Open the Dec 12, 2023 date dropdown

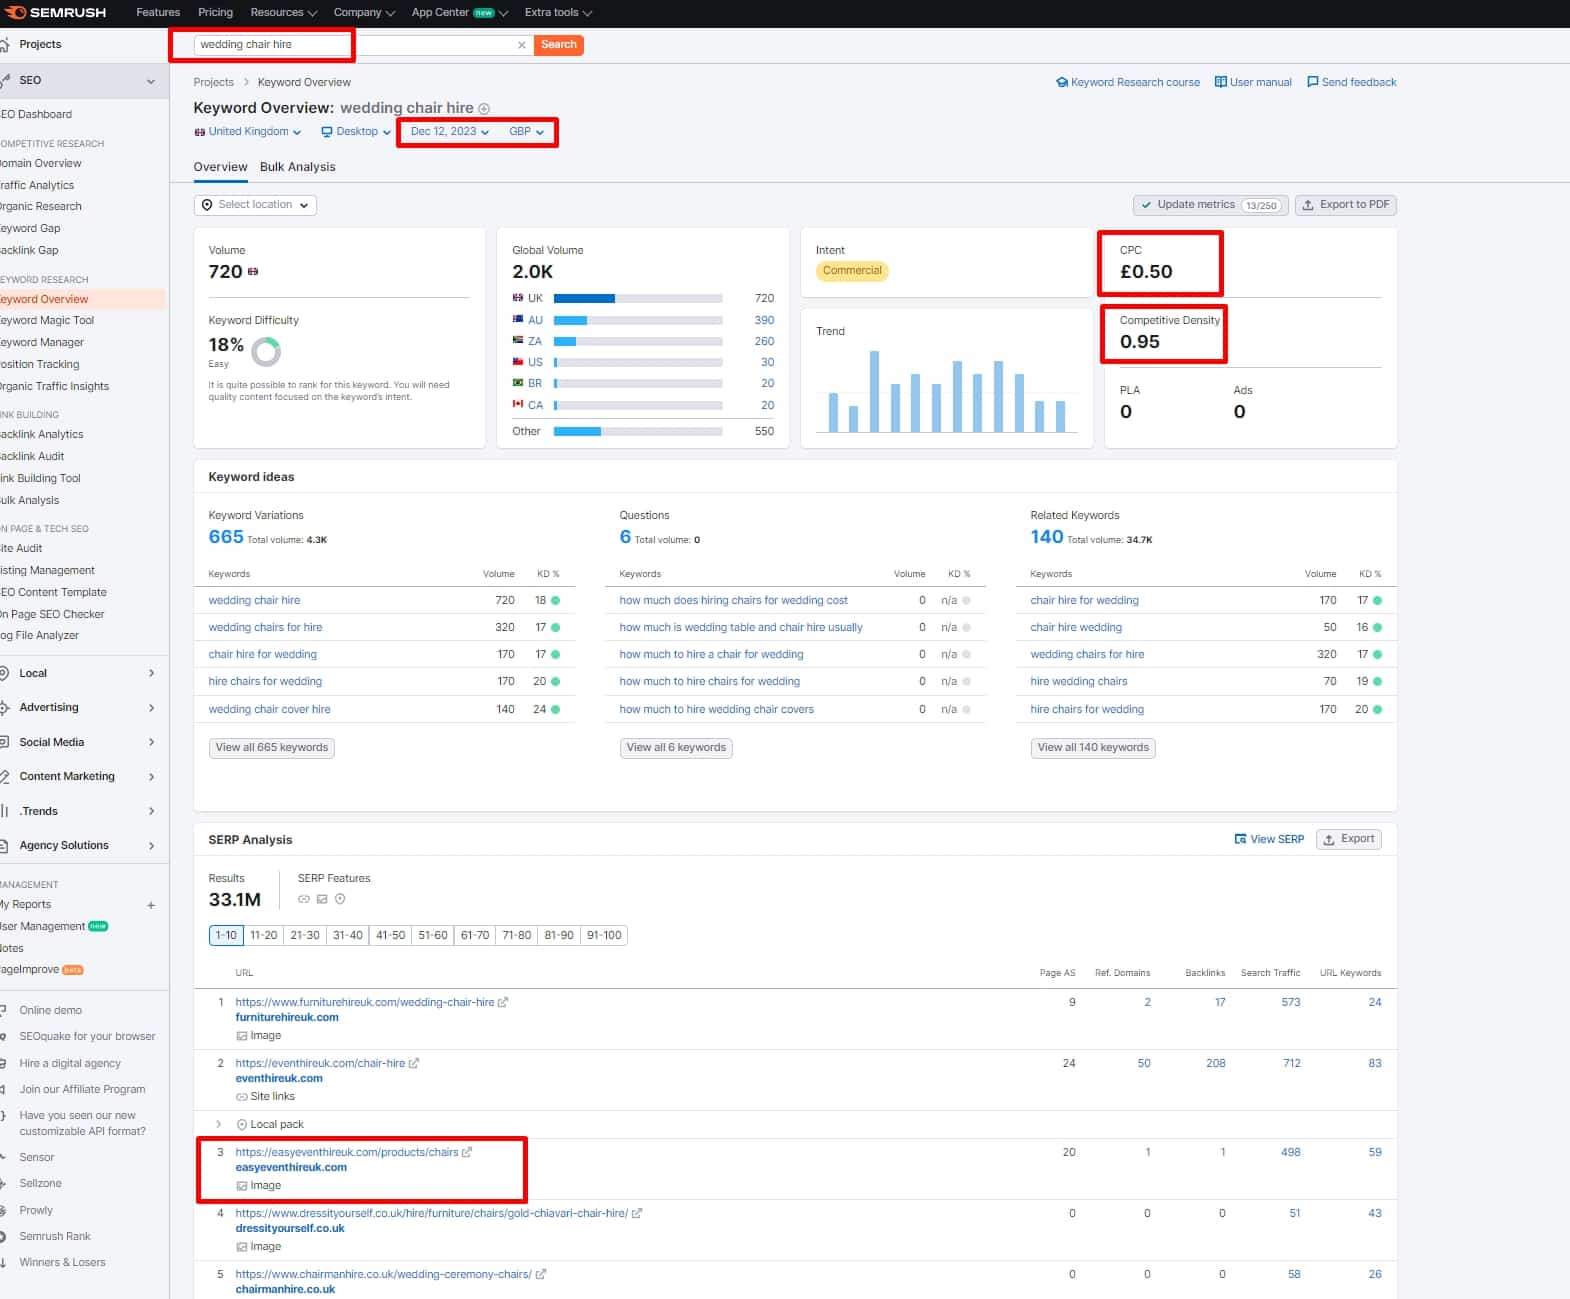tap(450, 132)
